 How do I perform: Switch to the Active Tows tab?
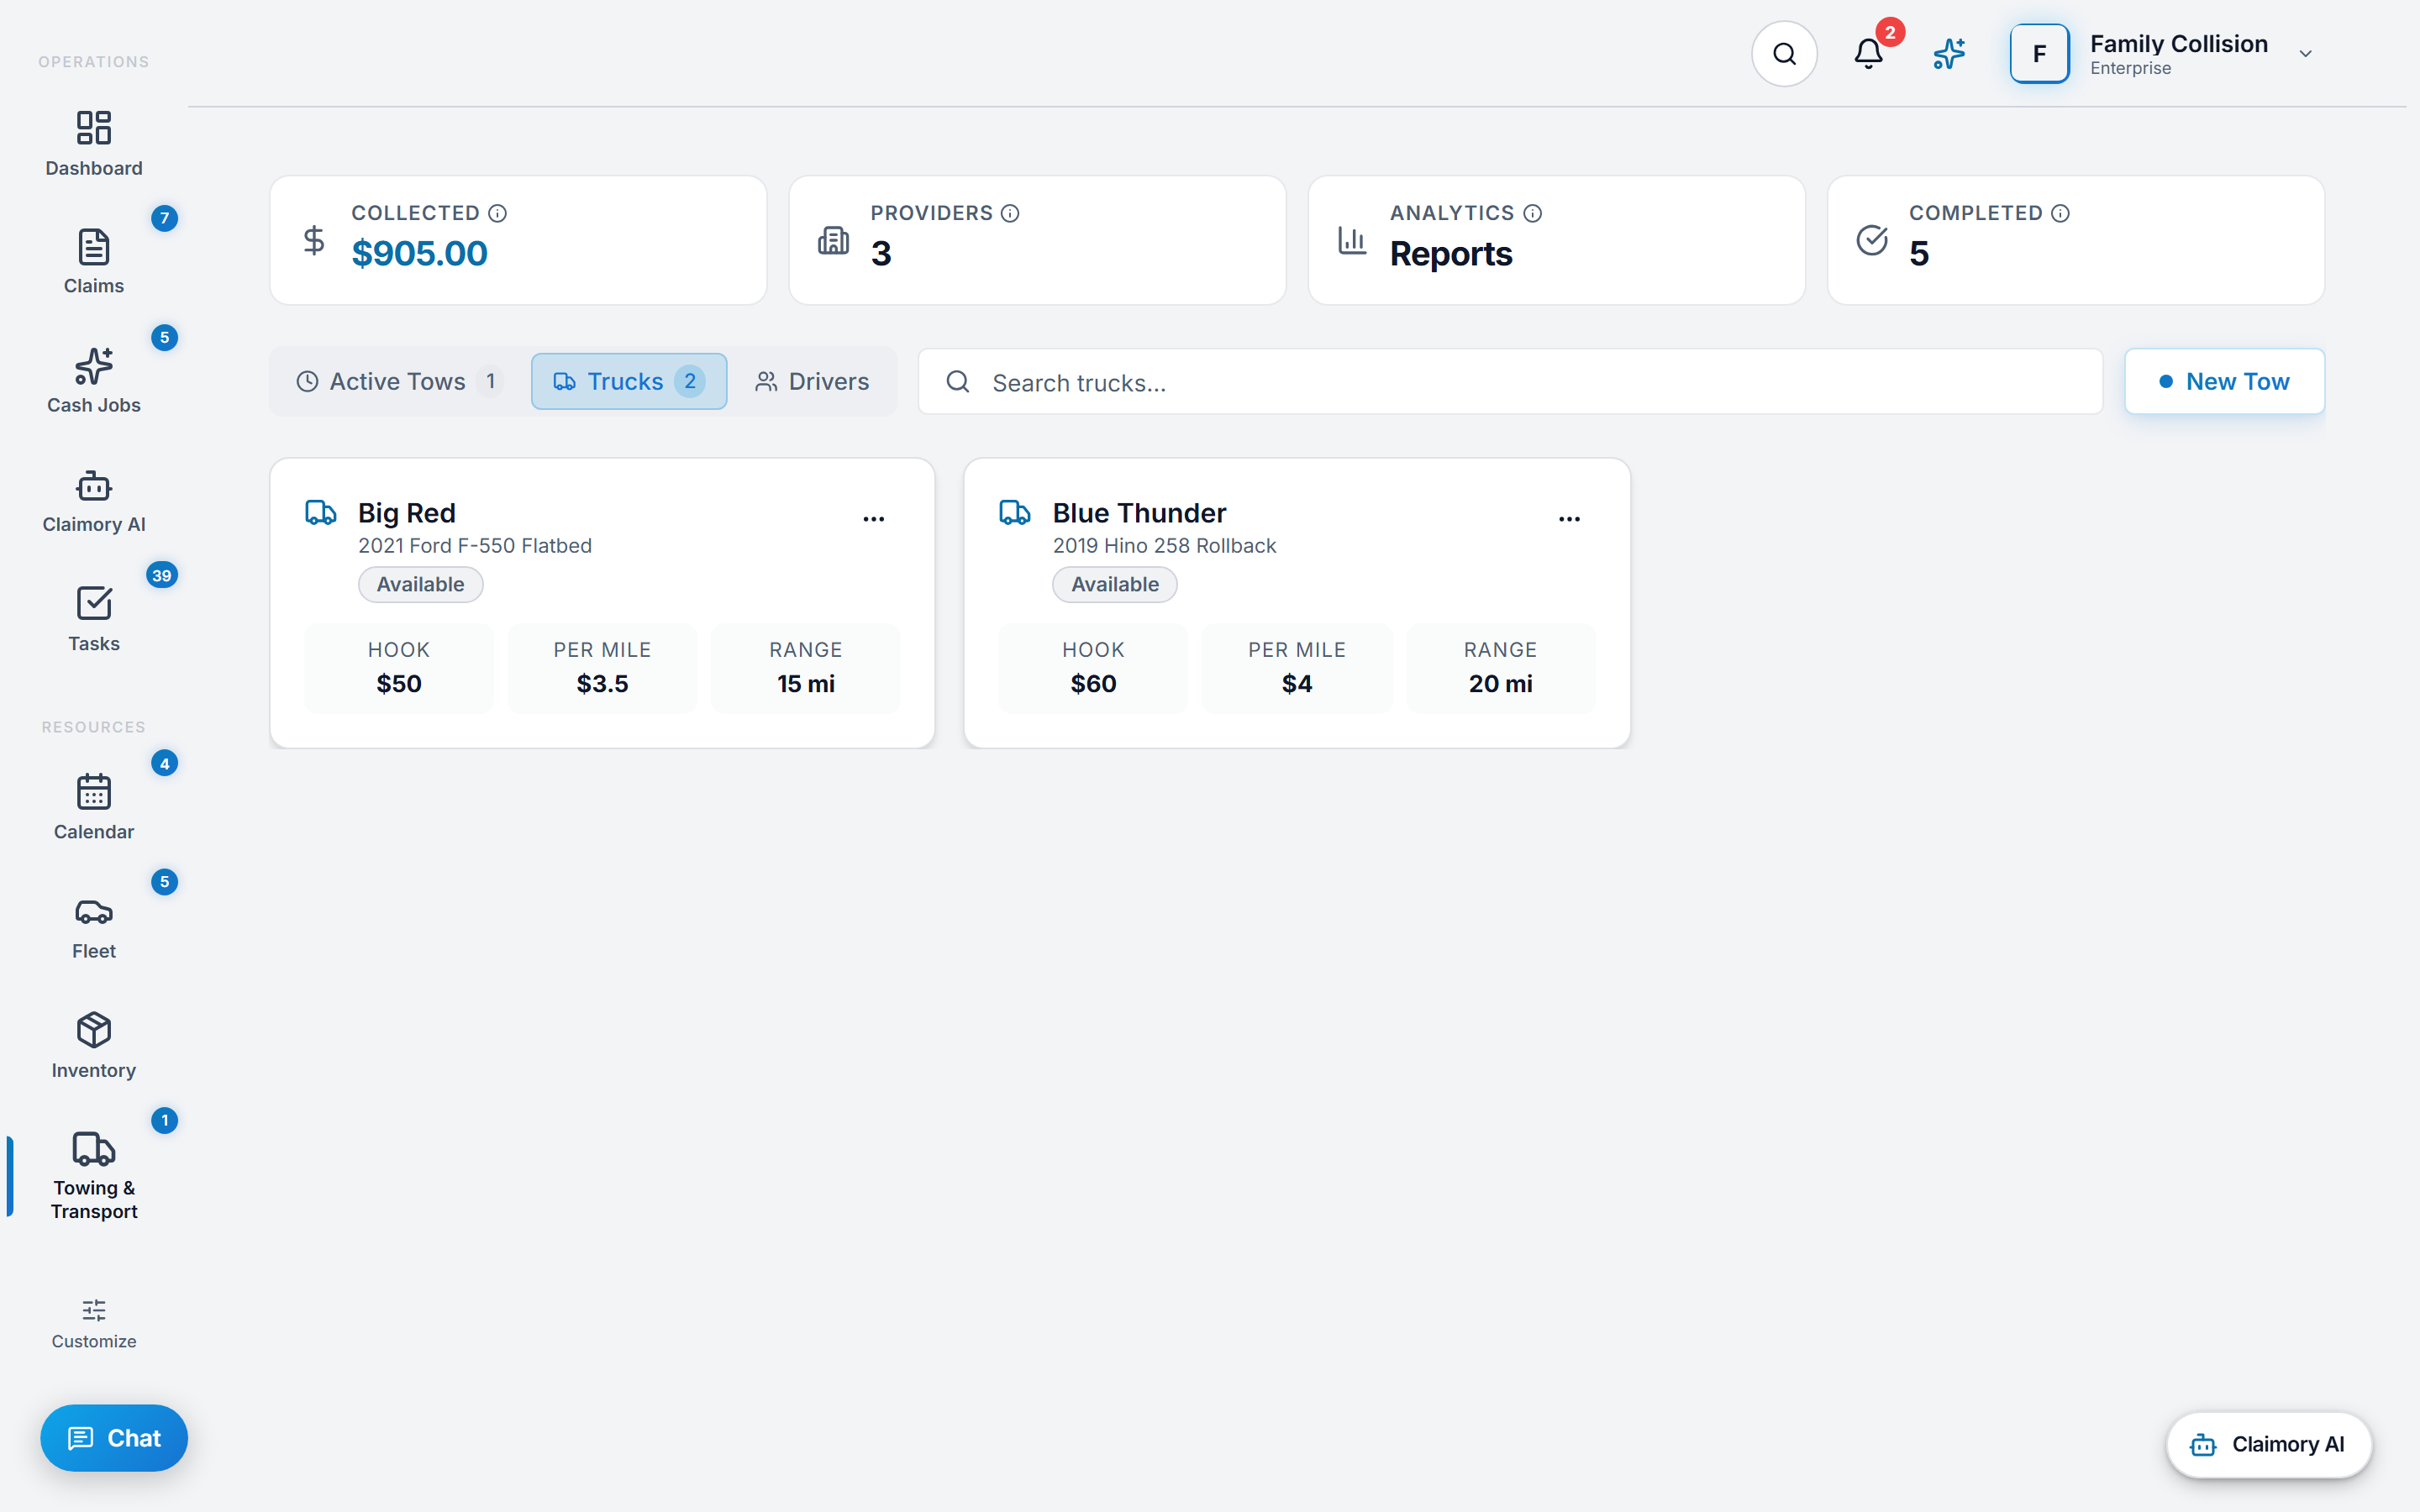[399, 381]
